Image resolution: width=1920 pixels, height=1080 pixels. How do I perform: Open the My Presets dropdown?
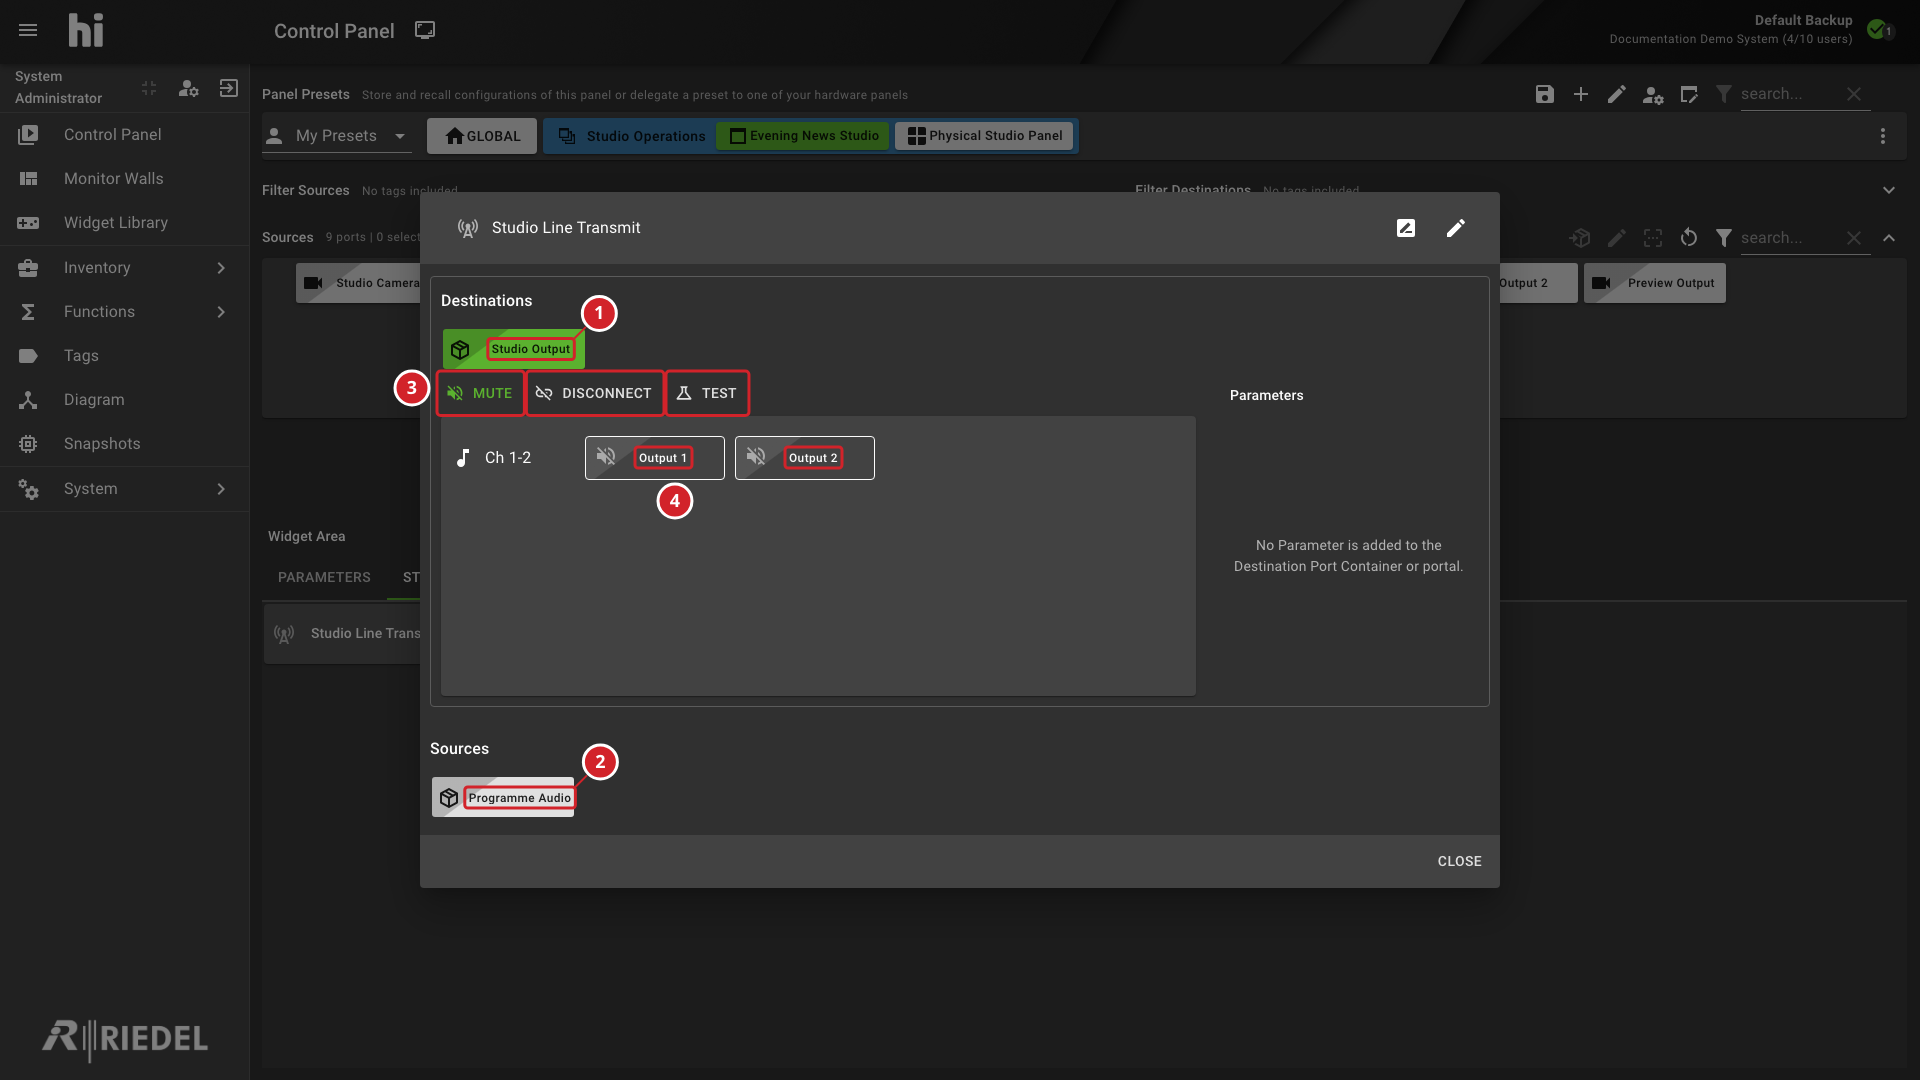(337, 136)
